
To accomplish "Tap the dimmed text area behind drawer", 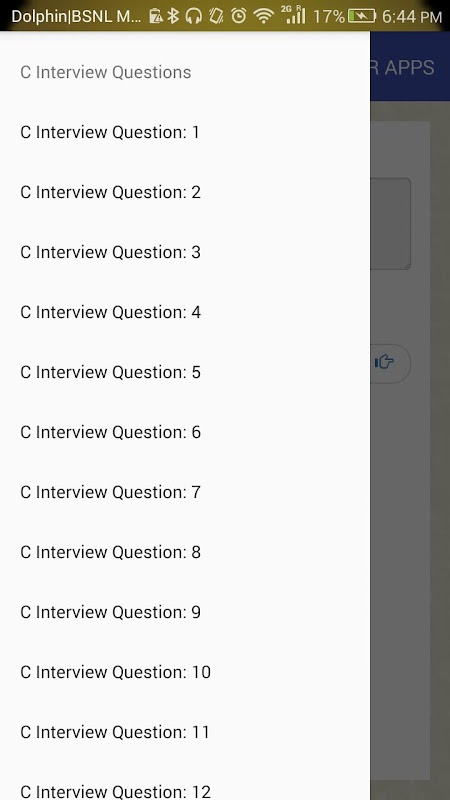I will 390,223.
